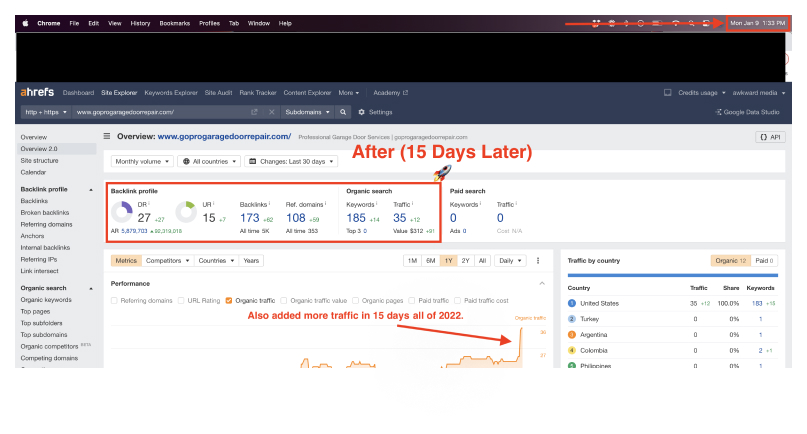Select the 6M chart time range

point(430,260)
